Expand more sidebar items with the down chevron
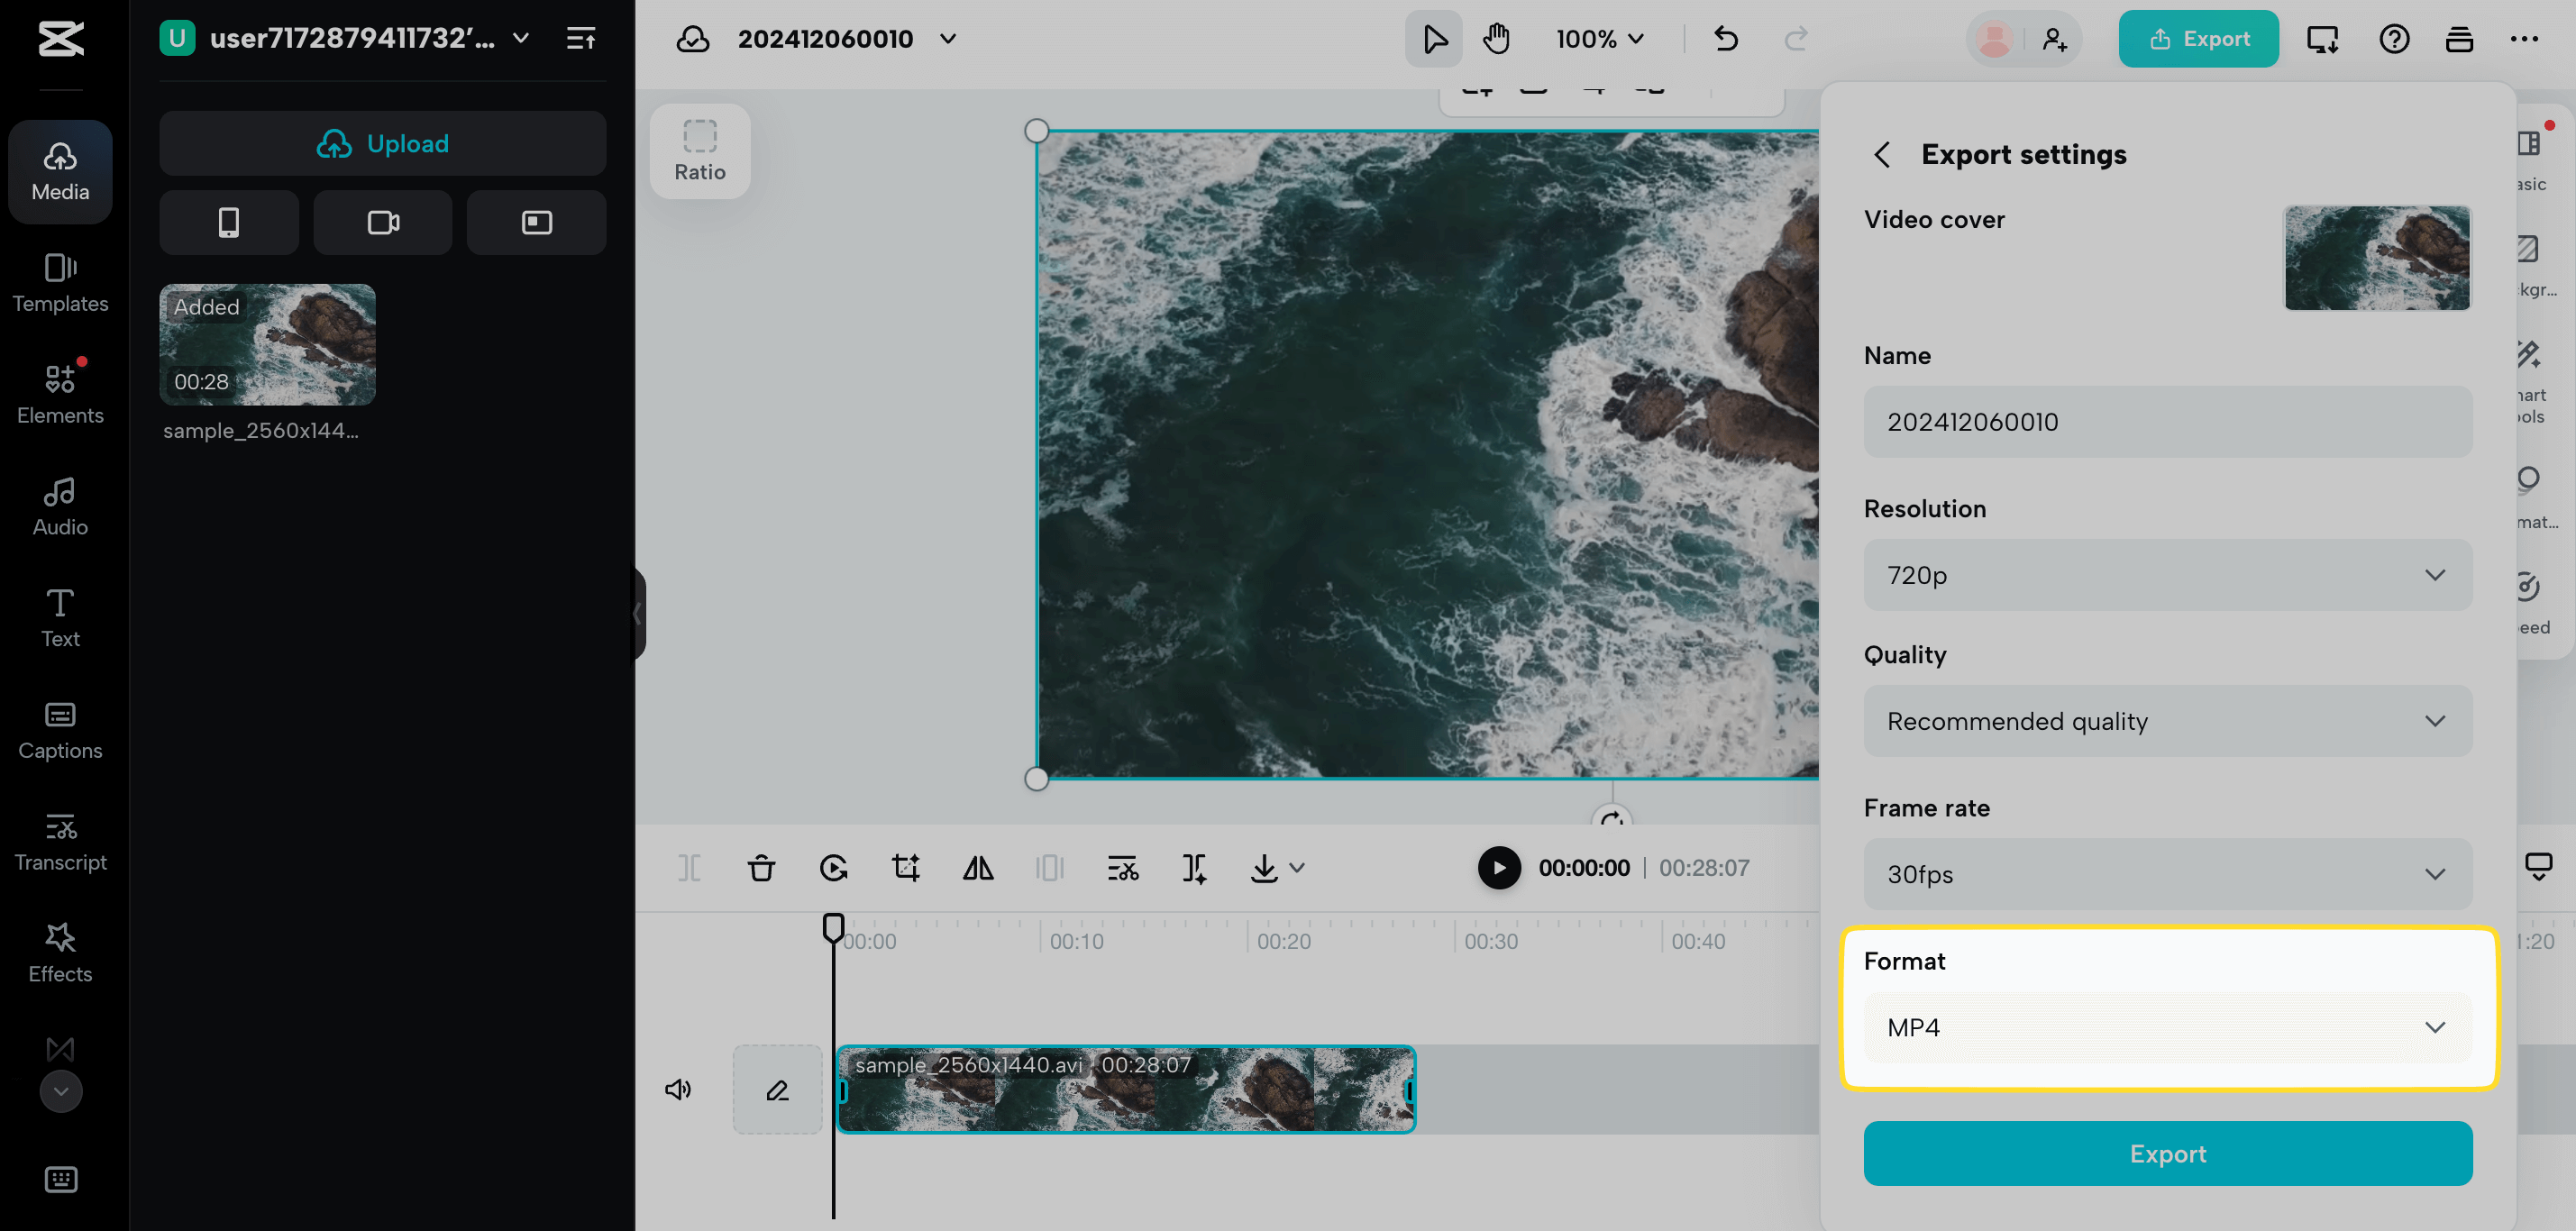Viewport: 2576px width, 1231px height. 61,1091
